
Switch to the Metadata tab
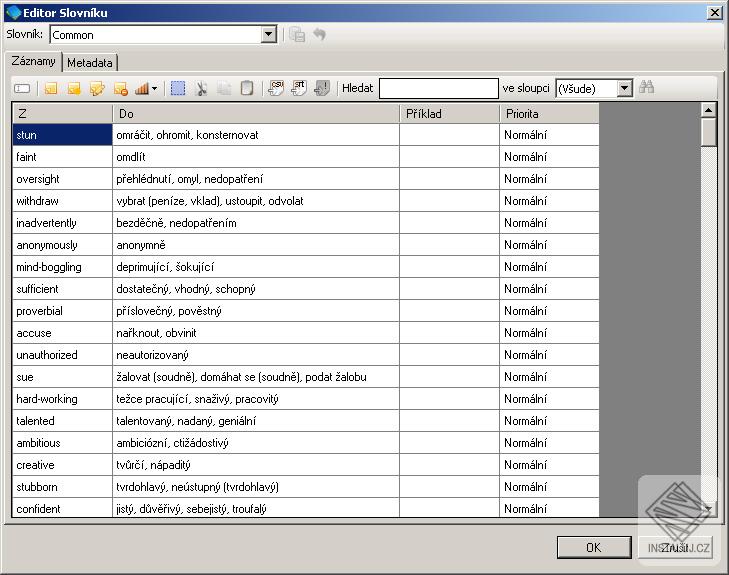click(x=90, y=63)
